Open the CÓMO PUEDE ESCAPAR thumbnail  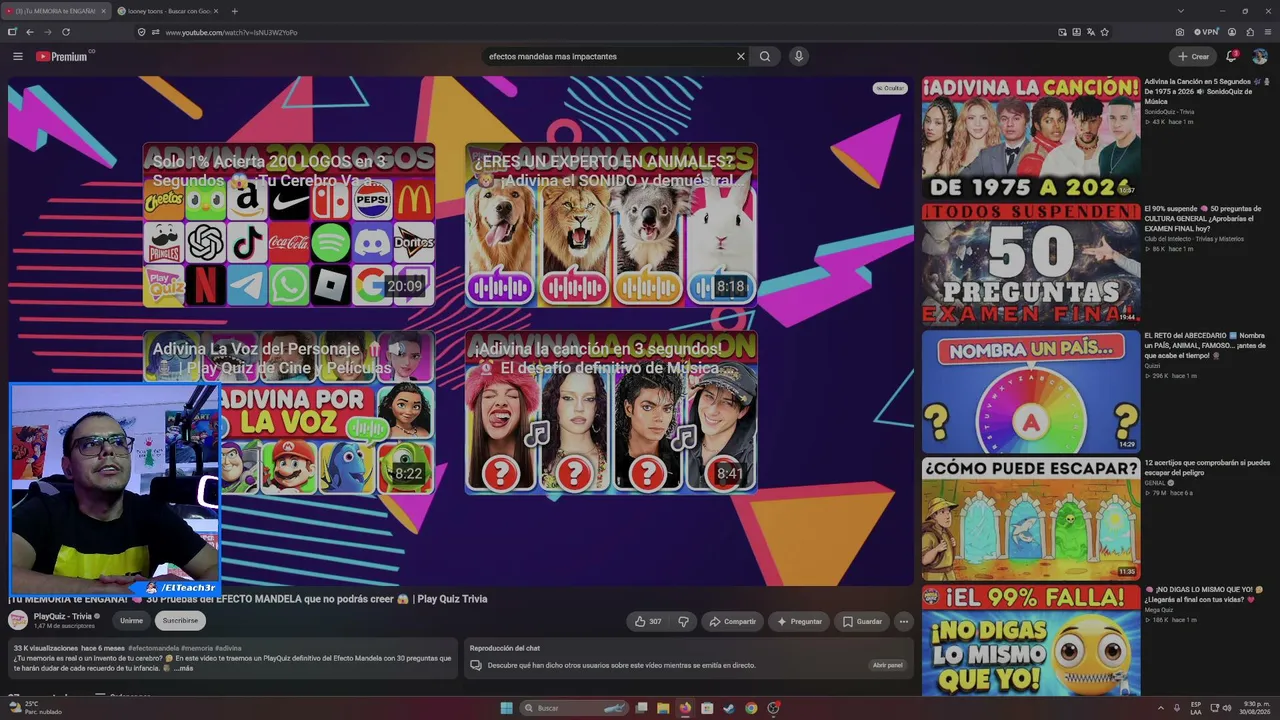coord(1031,518)
